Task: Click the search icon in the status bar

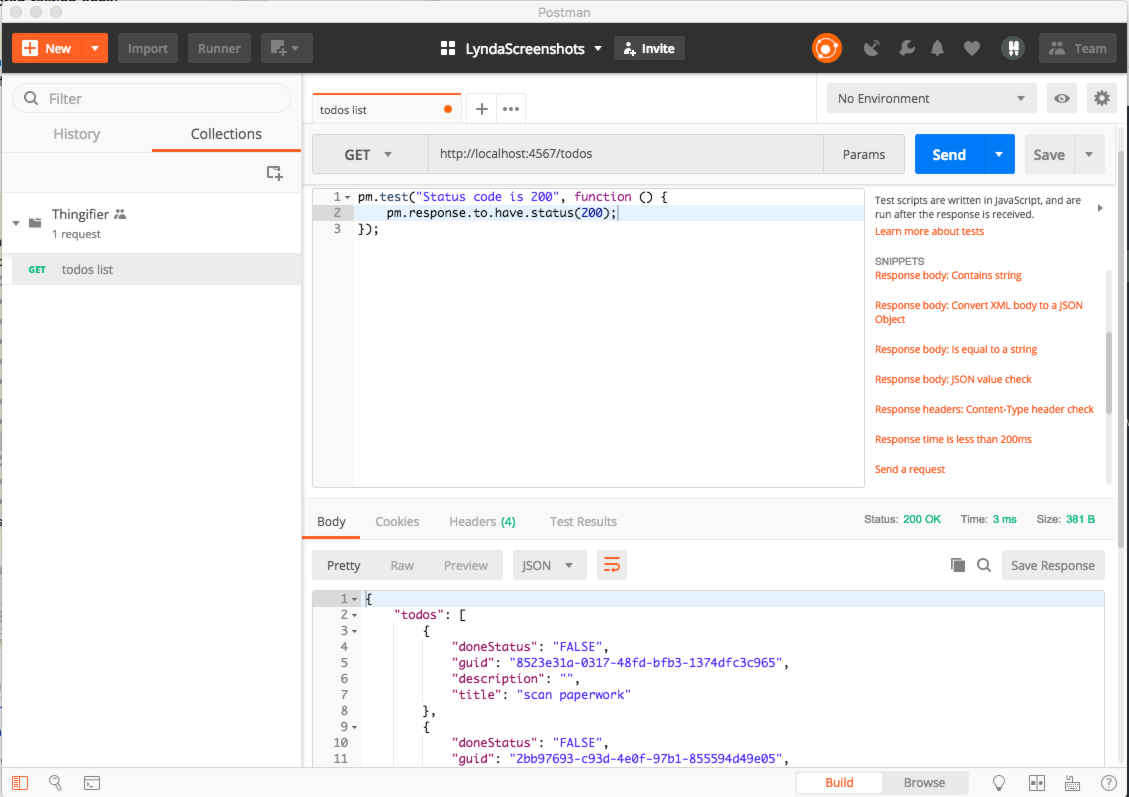Action: (55, 783)
